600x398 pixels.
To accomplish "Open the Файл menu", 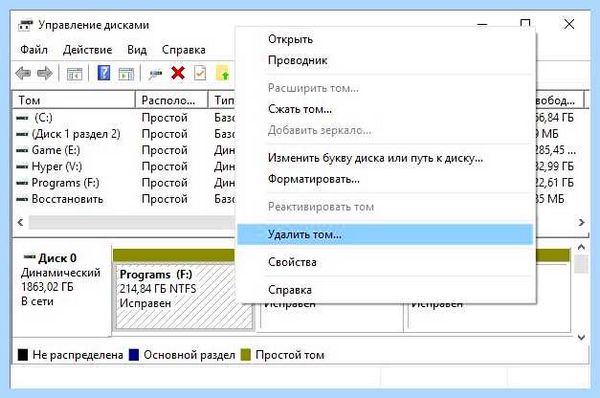I will coord(34,50).
